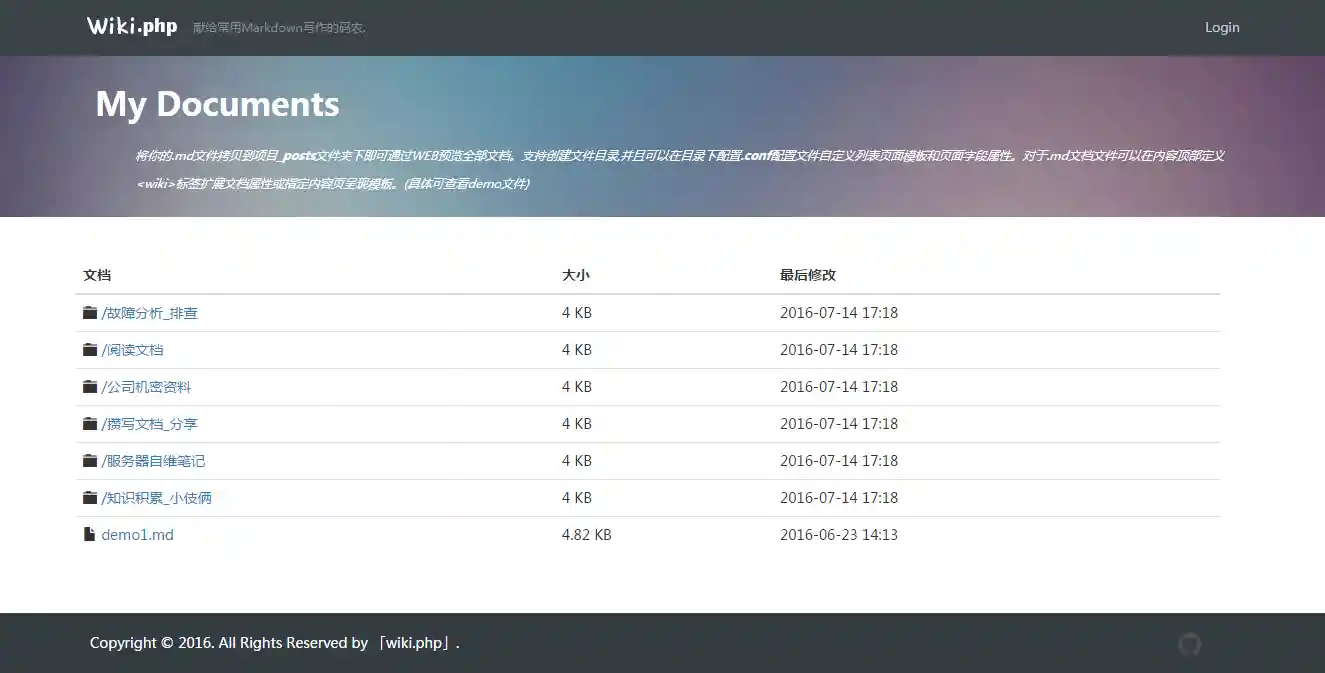Viewport: 1325px width, 673px height.
Task: Click the 4 KB size of /故障分析_排查
Action: [x=577, y=313]
